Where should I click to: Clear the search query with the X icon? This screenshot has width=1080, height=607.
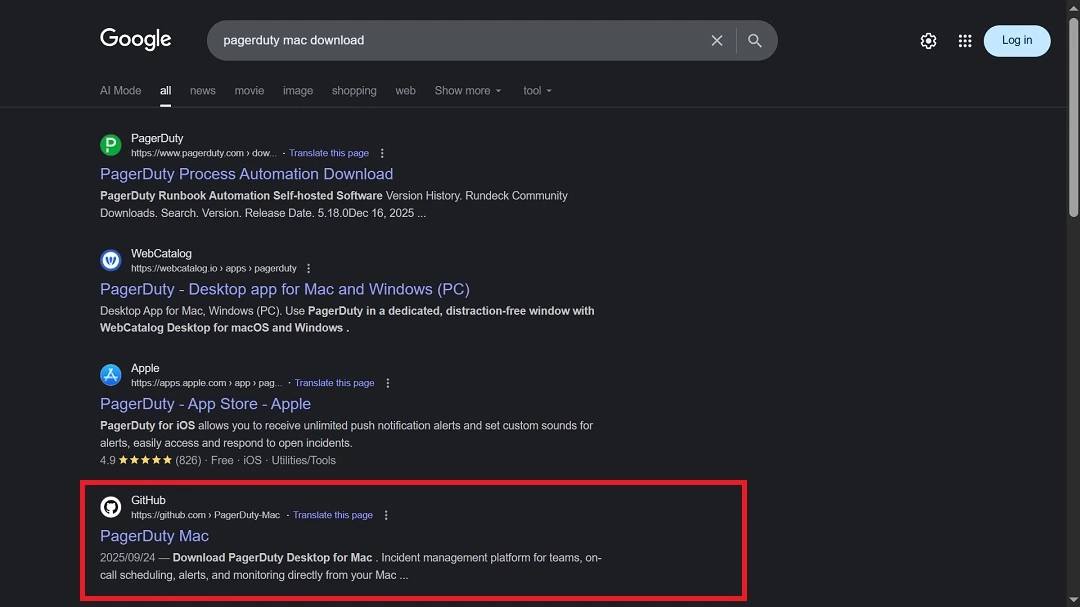point(717,40)
